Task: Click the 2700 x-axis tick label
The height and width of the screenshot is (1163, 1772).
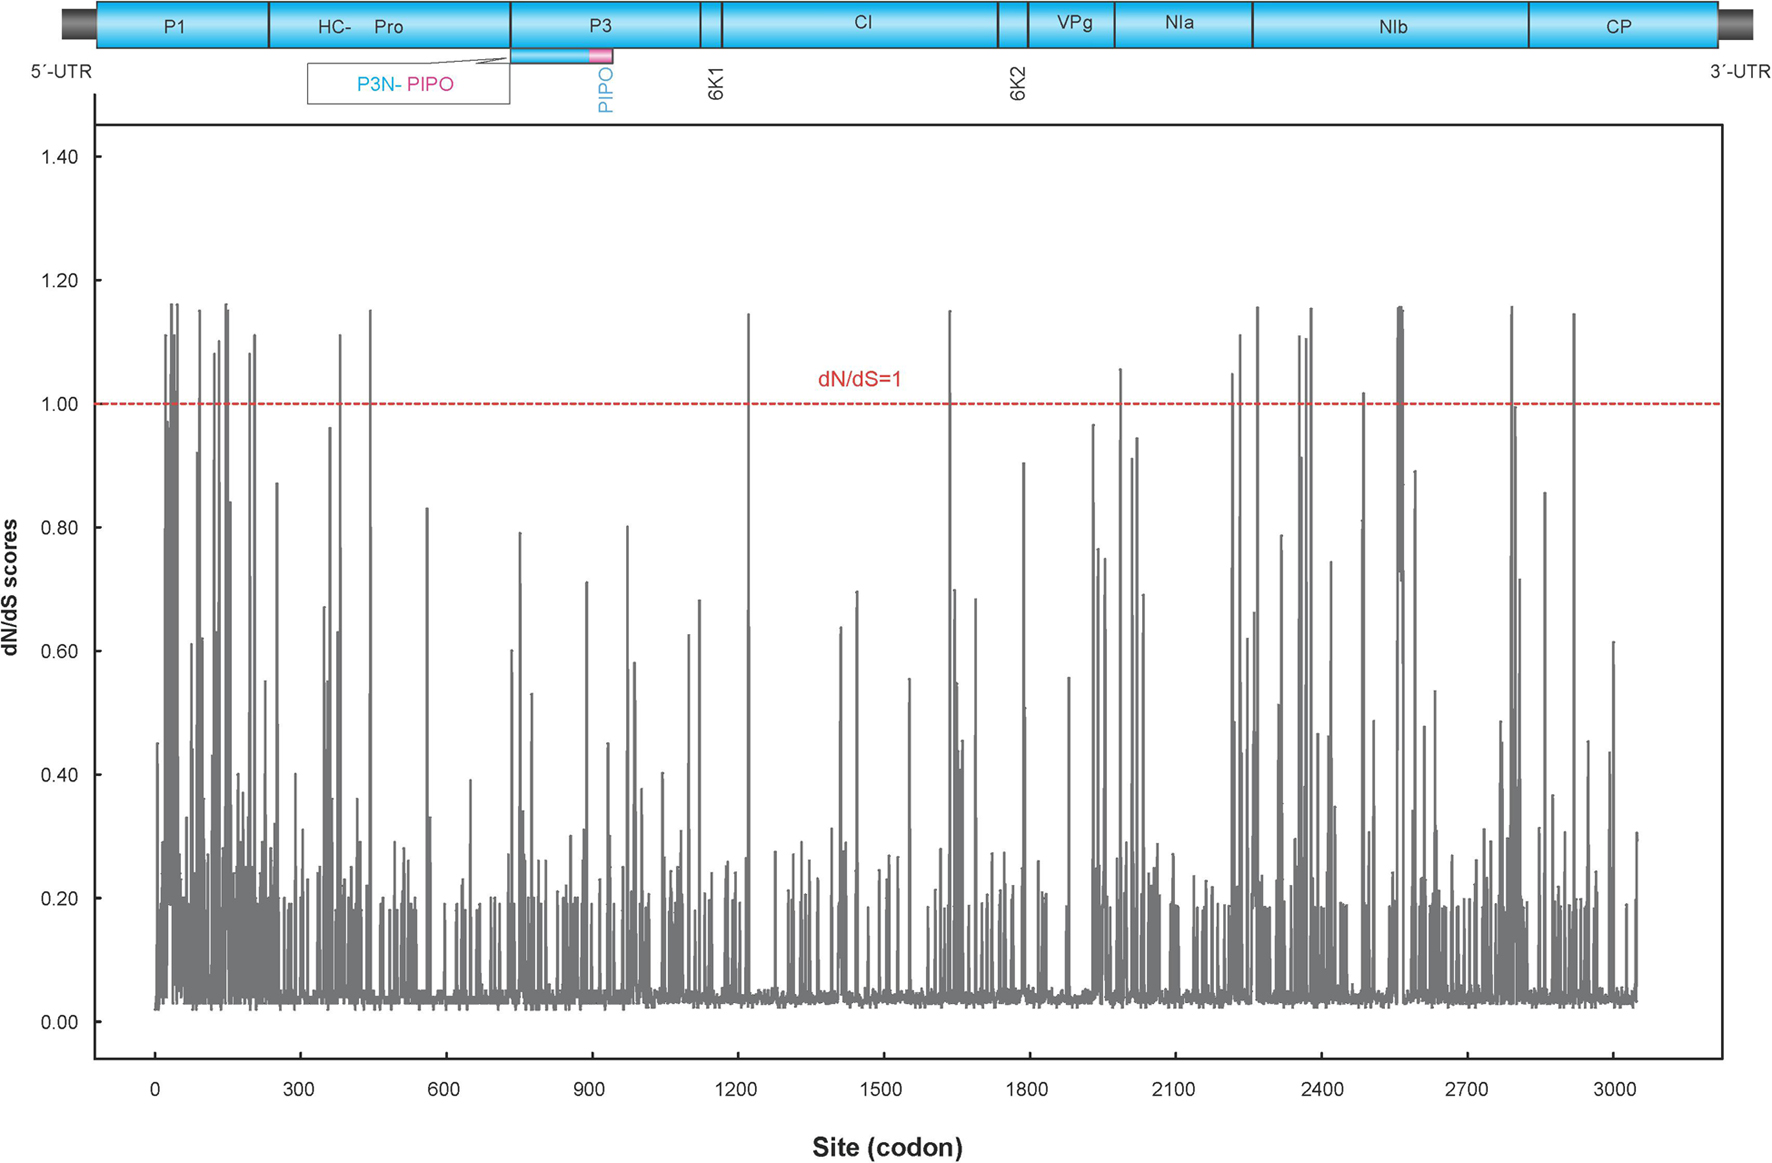Action: click(1466, 1090)
